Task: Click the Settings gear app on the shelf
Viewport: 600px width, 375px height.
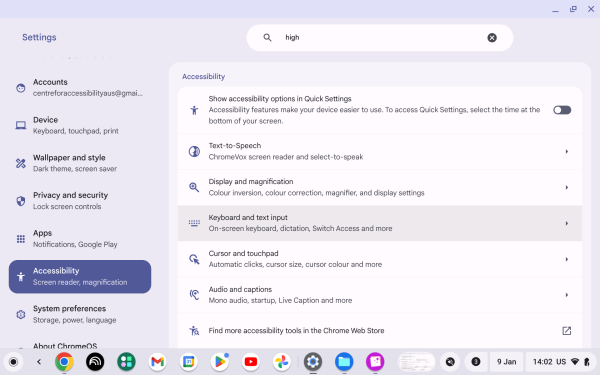Action: pyautogui.click(x=313, y=362)
